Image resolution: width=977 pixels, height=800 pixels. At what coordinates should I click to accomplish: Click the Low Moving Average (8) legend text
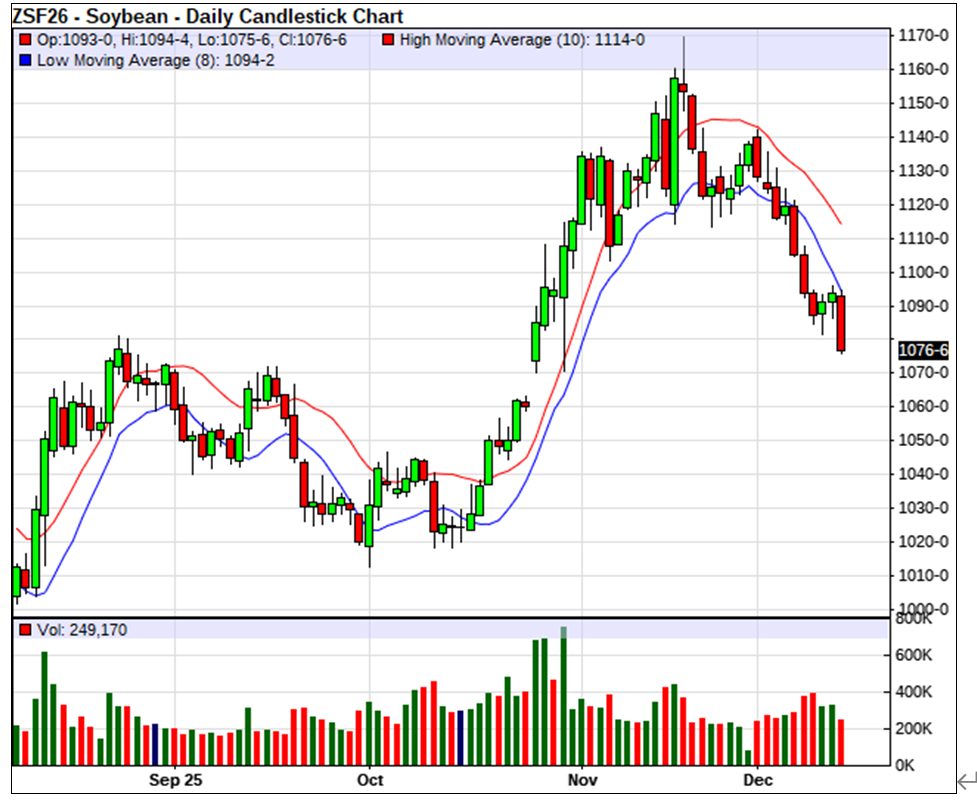[x=155, y=60]
